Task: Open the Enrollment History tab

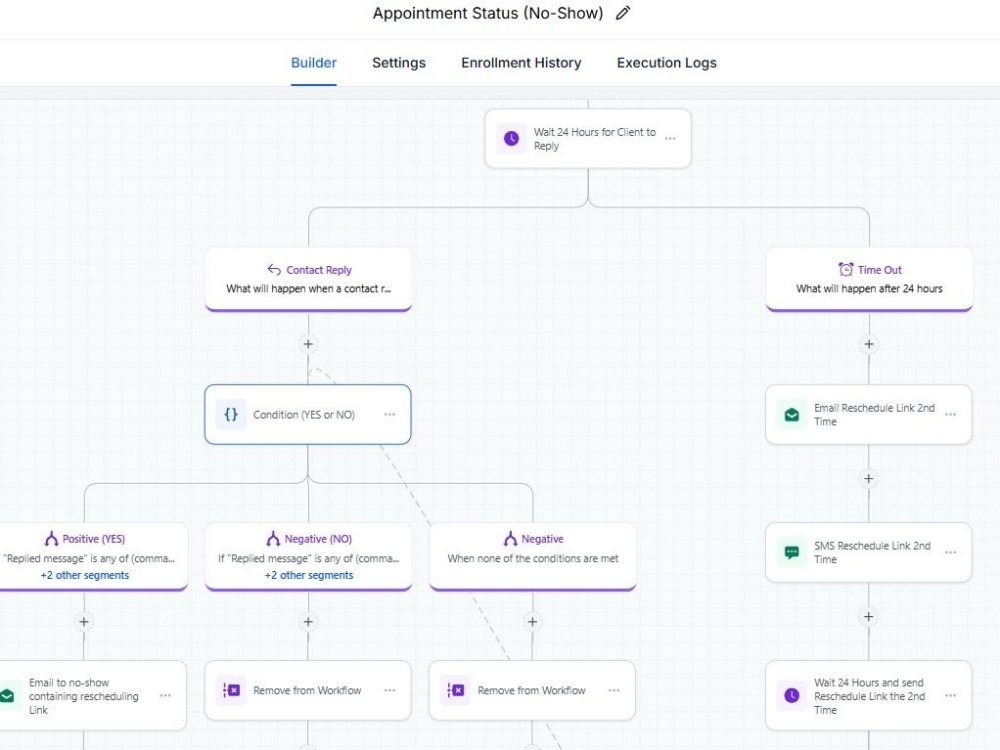Action: pos(521,62)
